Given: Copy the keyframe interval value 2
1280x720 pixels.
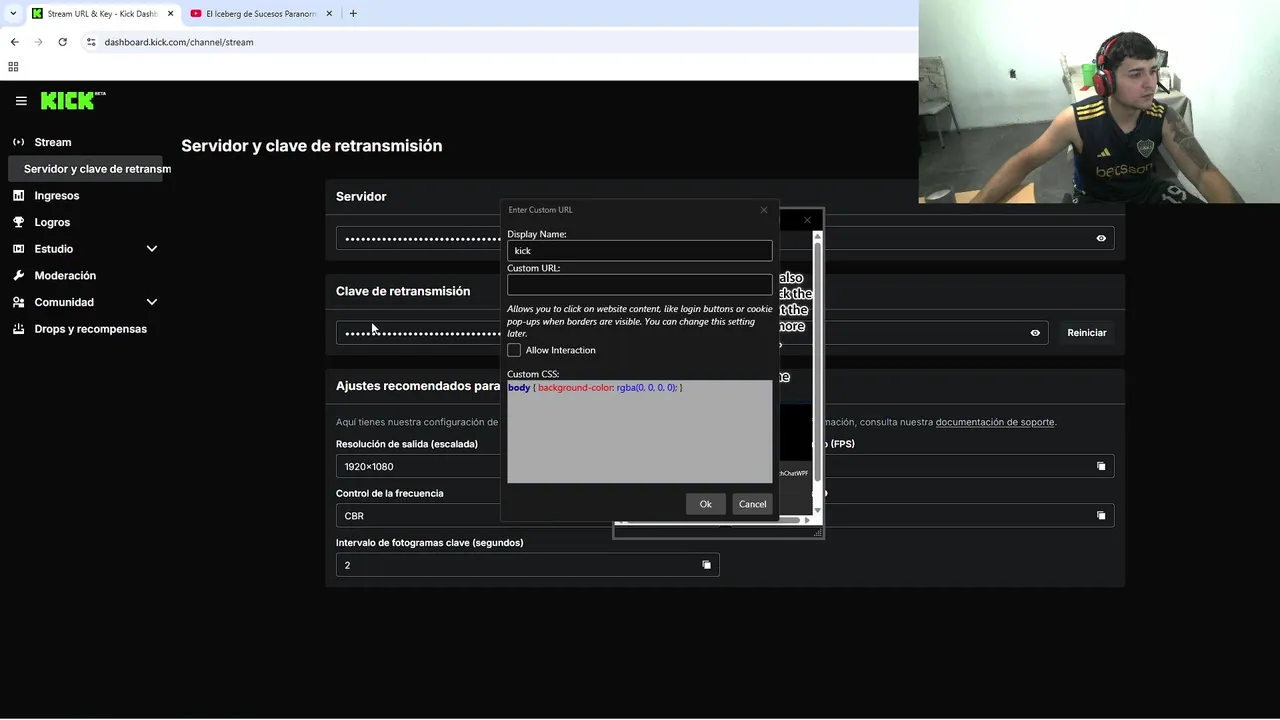Looking at the screenshot, I should coord(706,565).
